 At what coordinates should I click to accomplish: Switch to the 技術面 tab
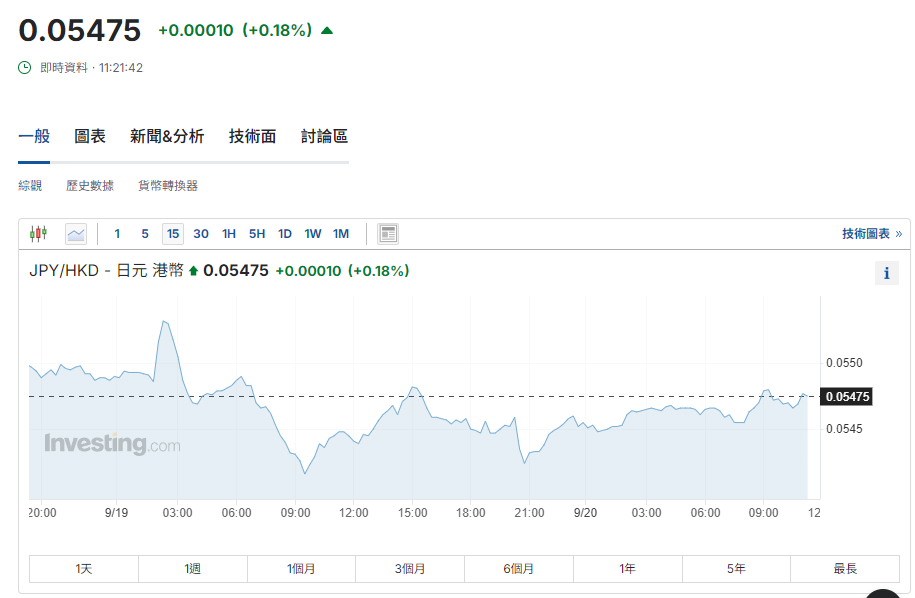[252, 137]
